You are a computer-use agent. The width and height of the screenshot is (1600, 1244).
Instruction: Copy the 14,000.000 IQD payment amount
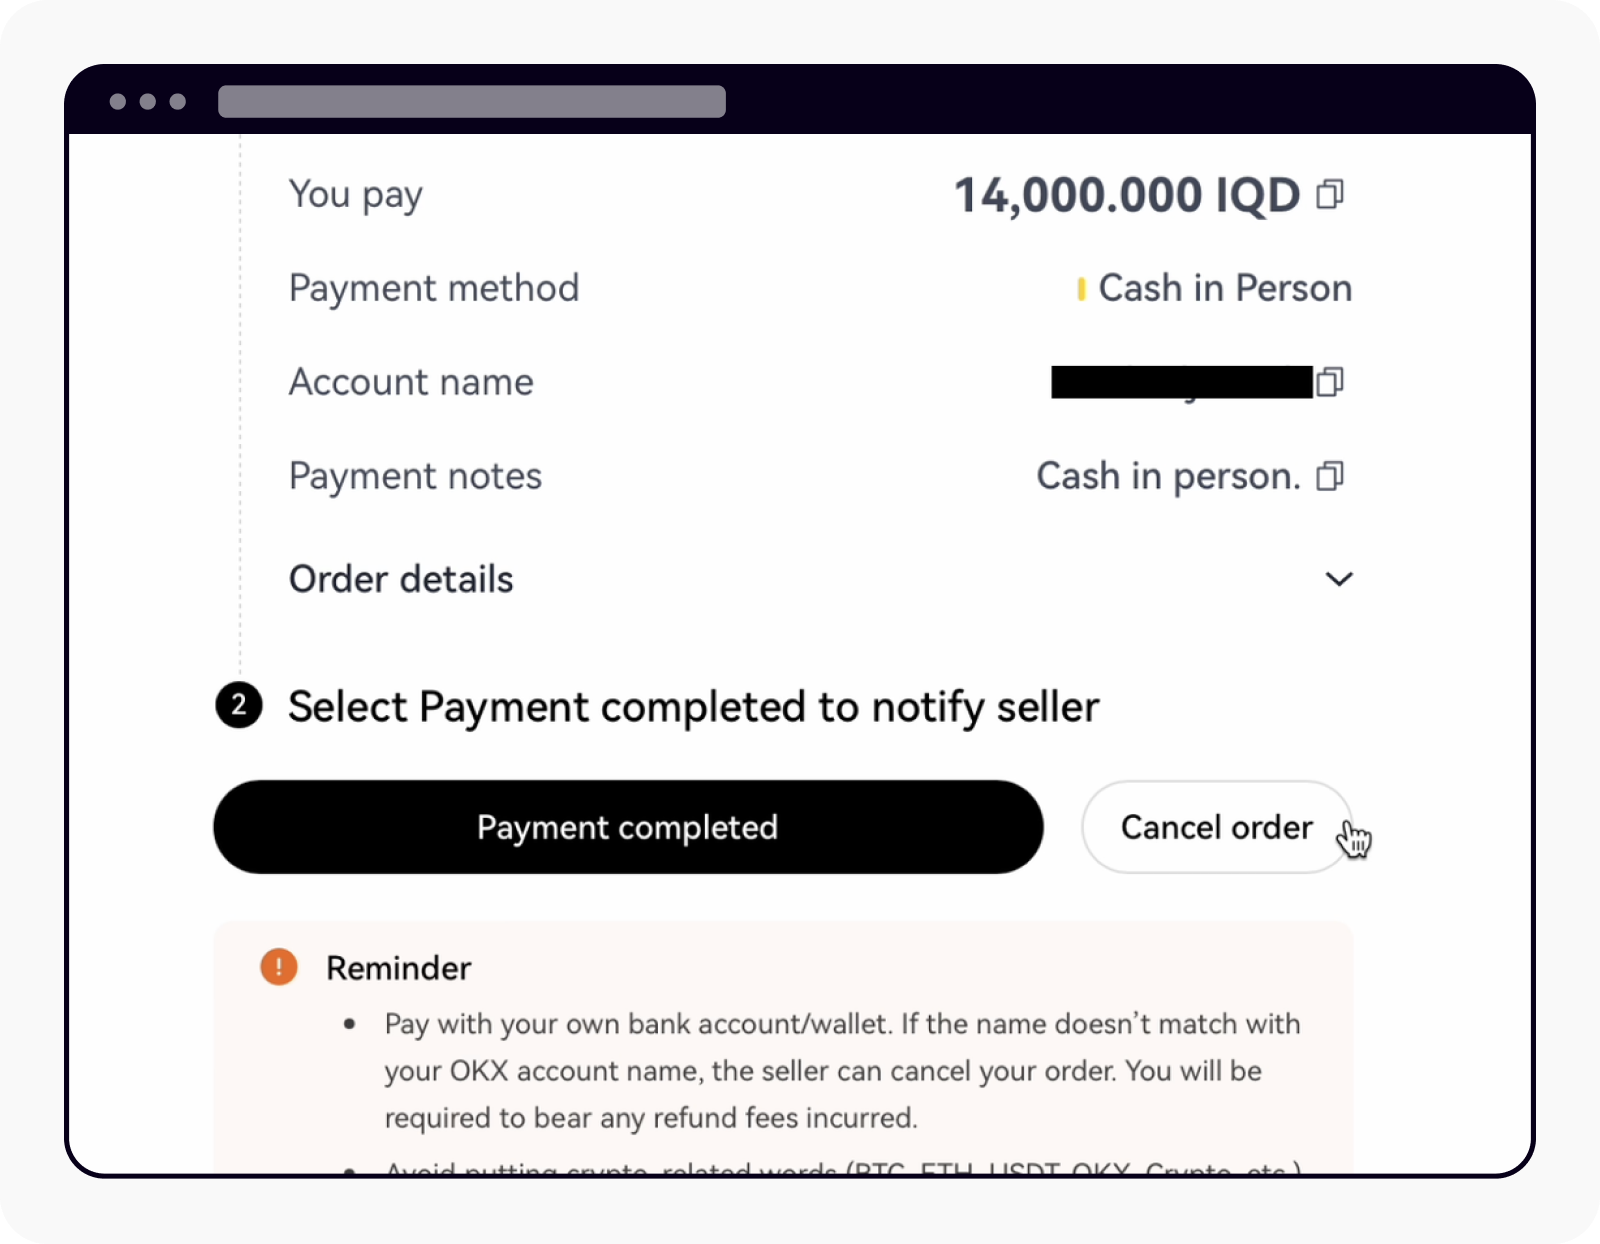click(x=1331, y=194)
